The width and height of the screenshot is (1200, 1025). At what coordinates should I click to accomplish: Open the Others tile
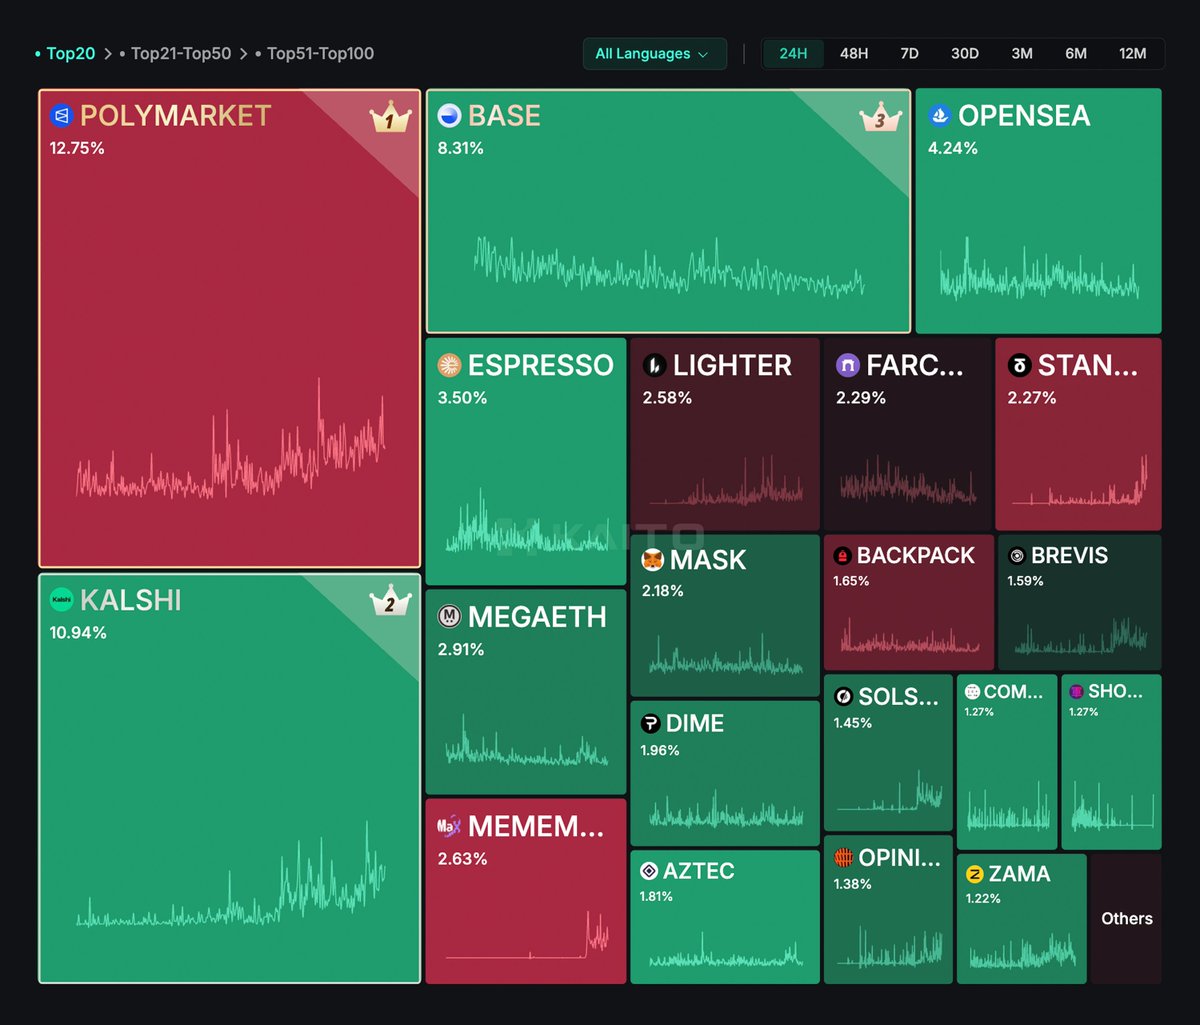(1127, 919)
